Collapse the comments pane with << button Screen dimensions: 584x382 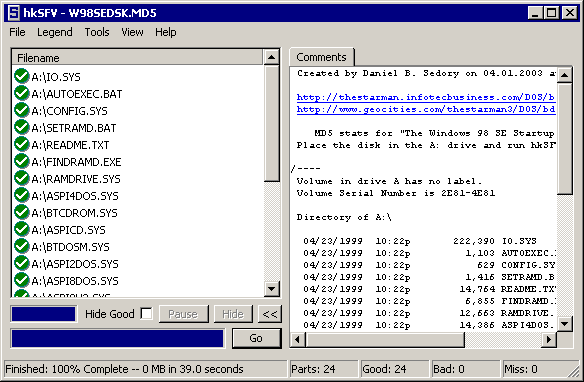coord(270,314)
